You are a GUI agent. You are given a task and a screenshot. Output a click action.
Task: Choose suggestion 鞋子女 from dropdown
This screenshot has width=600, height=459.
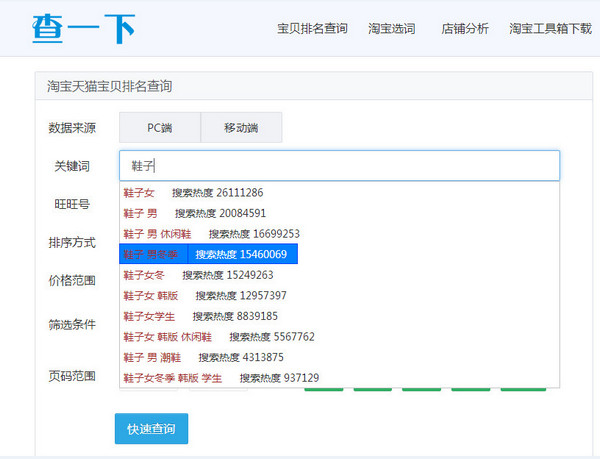tap(339, 192)
